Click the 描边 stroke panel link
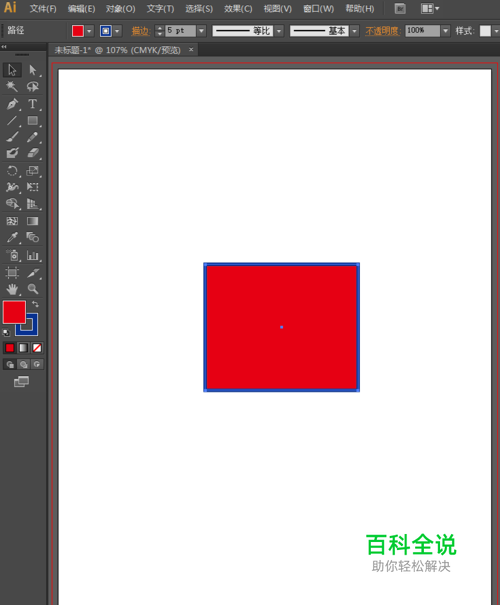 tap(140, 31)
